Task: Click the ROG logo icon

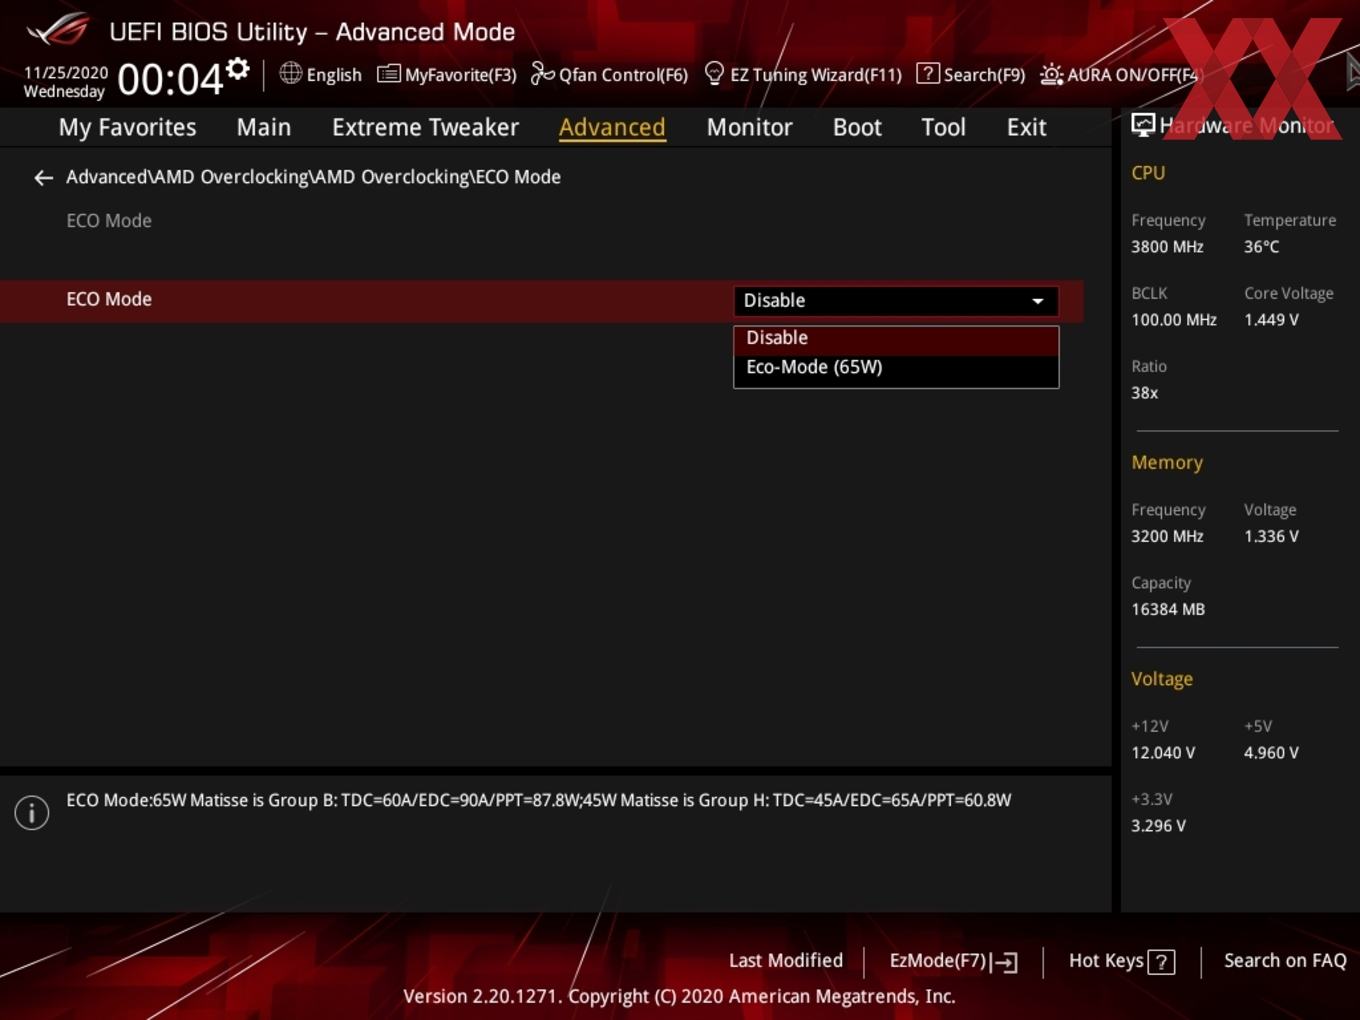Action: click(x=58, y=30)
